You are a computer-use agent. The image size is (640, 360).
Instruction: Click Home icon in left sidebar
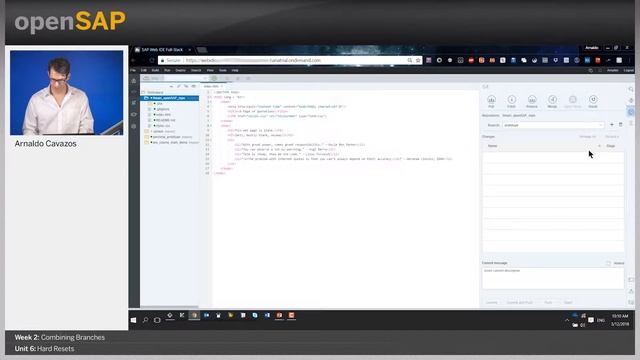134,81
